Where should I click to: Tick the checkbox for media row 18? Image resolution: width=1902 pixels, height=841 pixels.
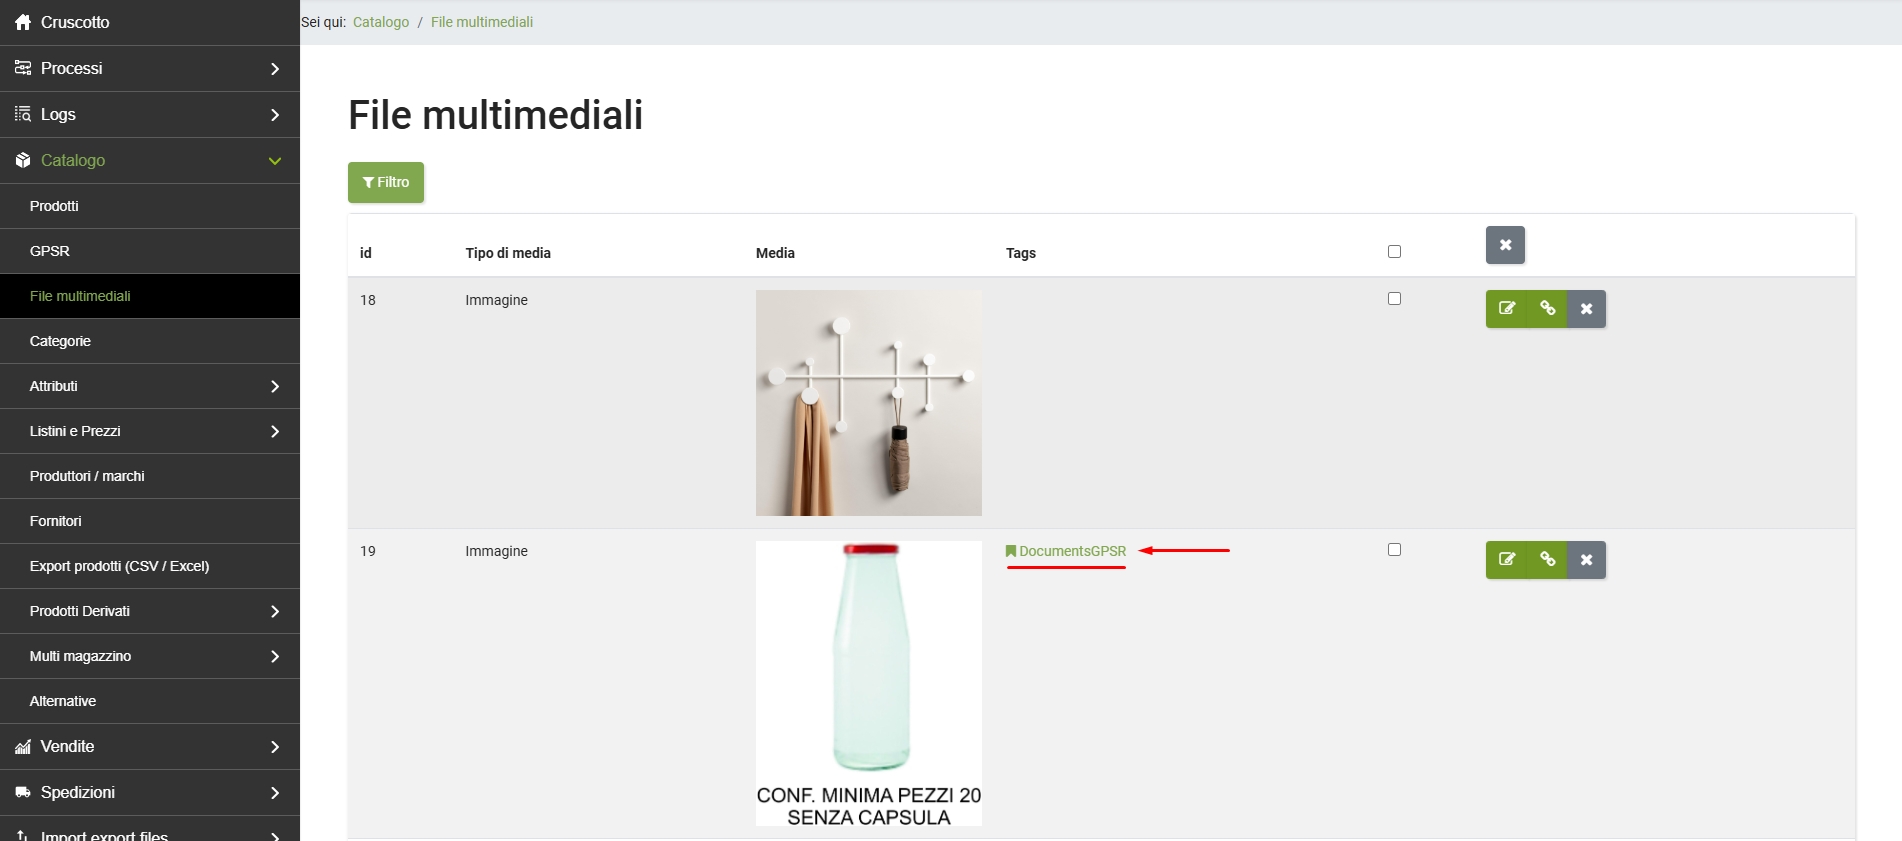pos(1394,299)
